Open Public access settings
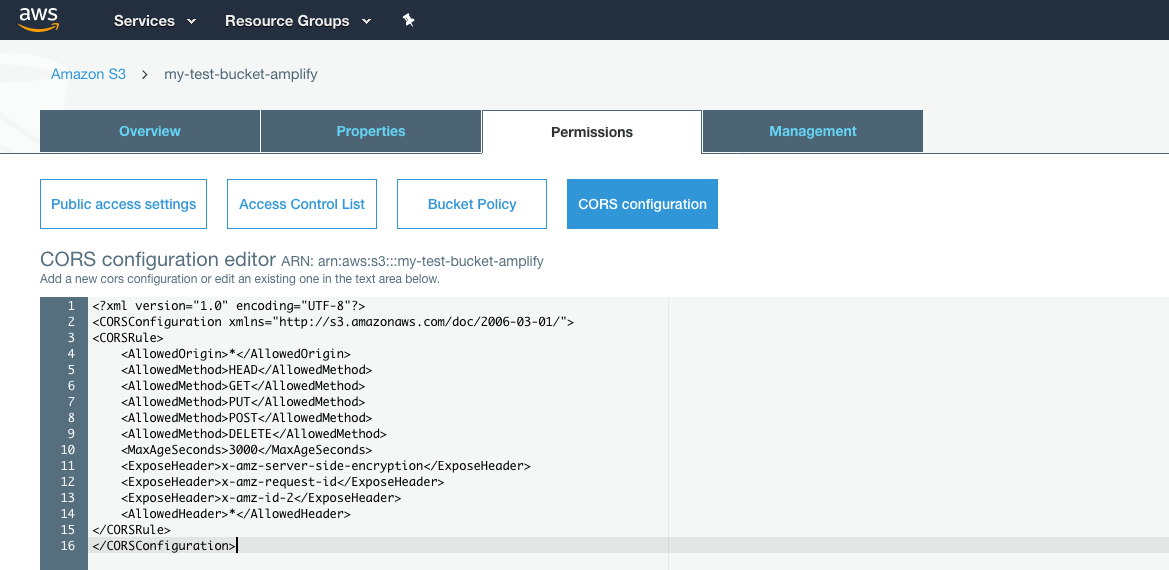The width and height of the screenshot is (1169, 570). pyautogui.click(x=123, y=204)
